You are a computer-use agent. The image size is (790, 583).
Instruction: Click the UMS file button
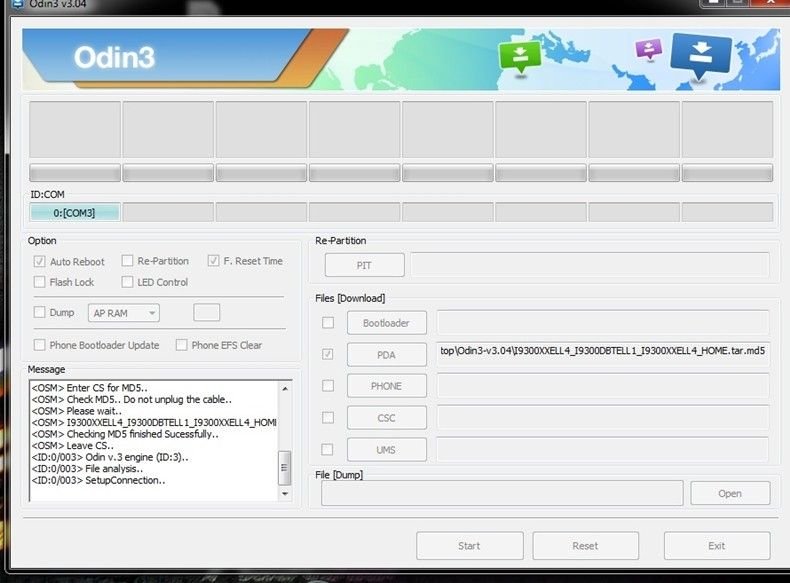(x=386, y=449)
